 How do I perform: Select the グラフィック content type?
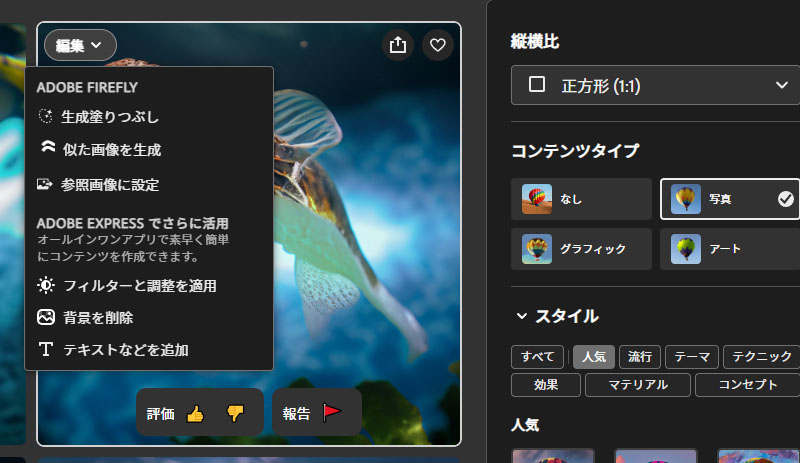(x=581, y=249)
